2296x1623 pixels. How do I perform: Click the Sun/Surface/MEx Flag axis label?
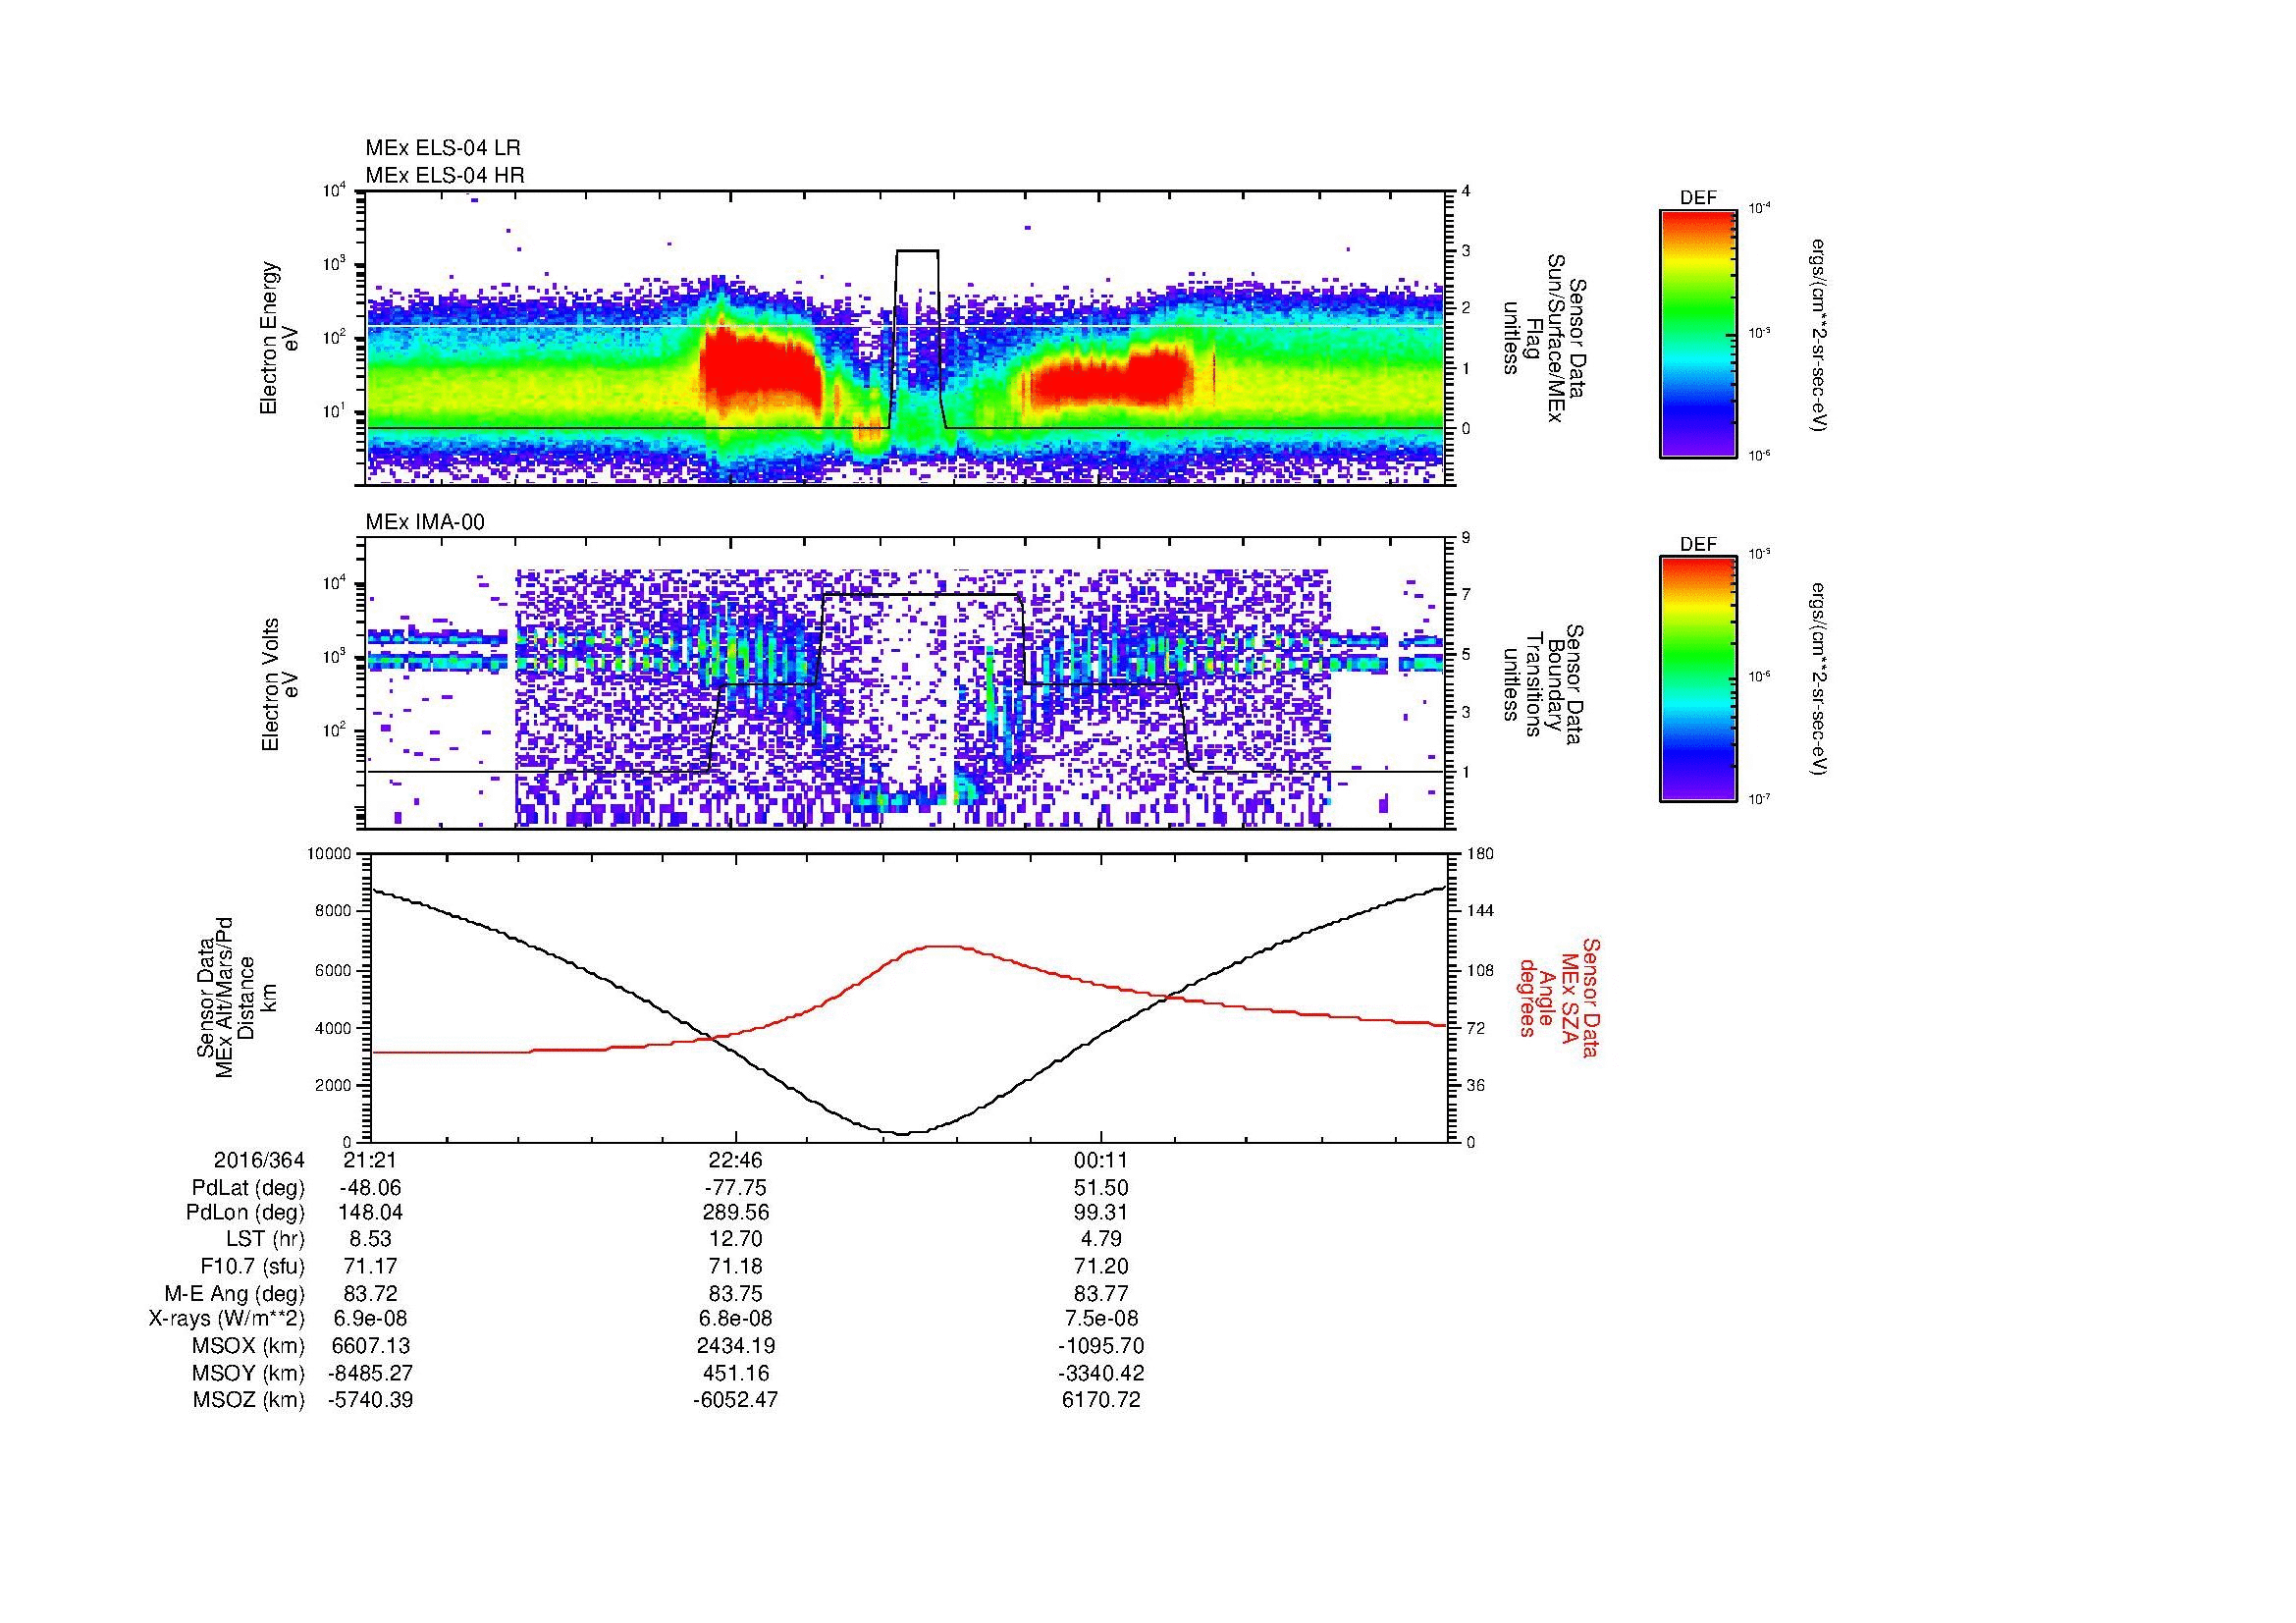tap(1544, 338)
